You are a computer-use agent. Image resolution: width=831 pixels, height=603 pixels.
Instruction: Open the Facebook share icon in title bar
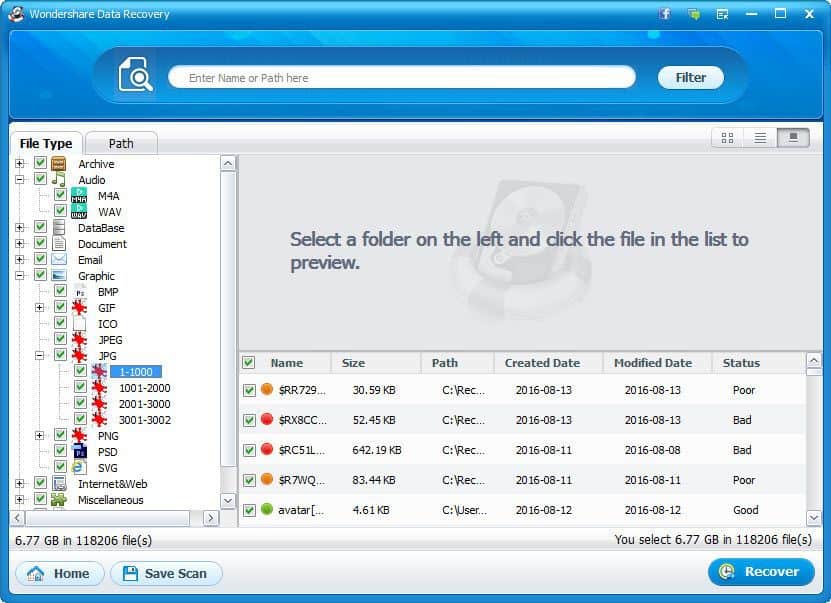(x=665, y=14)
